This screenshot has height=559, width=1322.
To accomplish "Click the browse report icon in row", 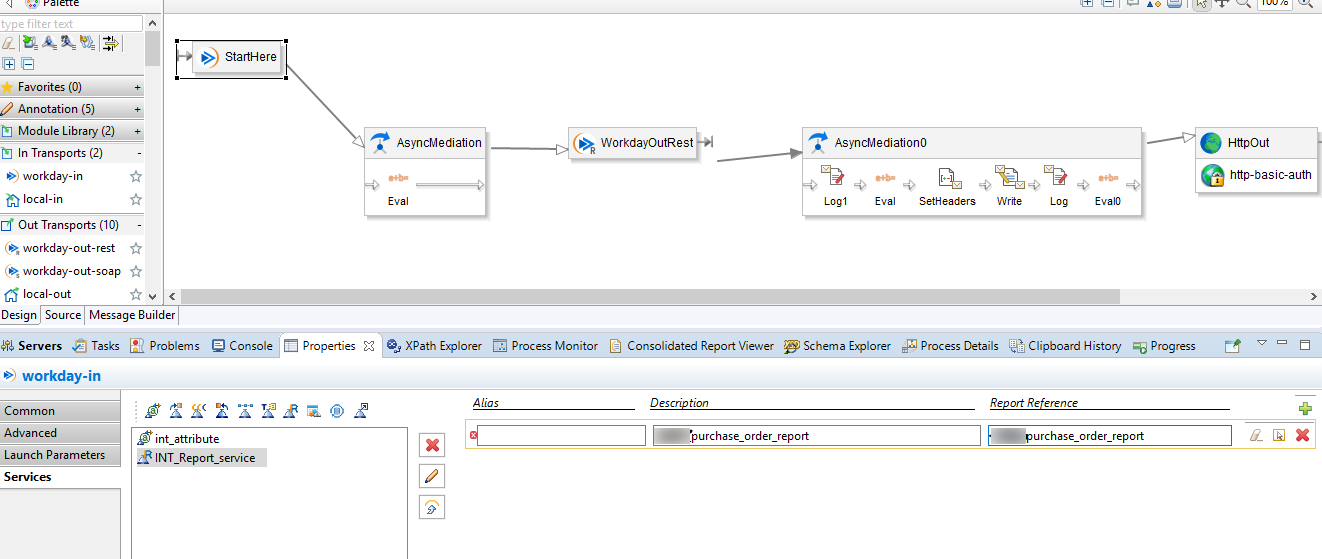I will pyautogui.click(x=1279, y=435).
